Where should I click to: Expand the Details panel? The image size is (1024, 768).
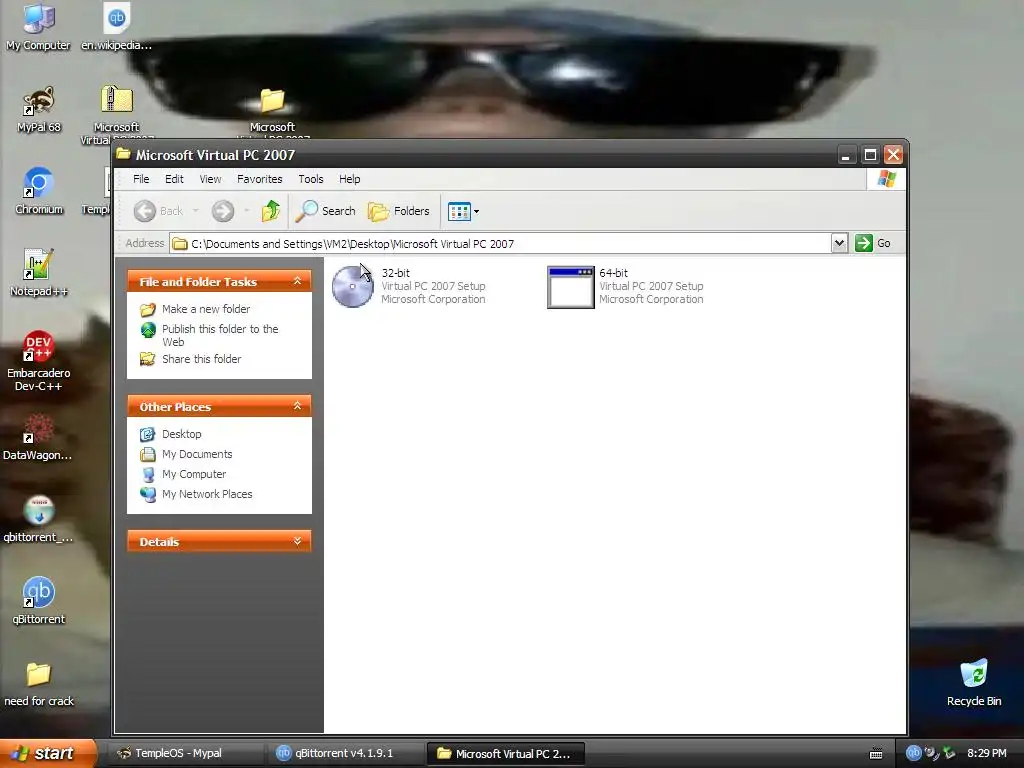(297, 541)
